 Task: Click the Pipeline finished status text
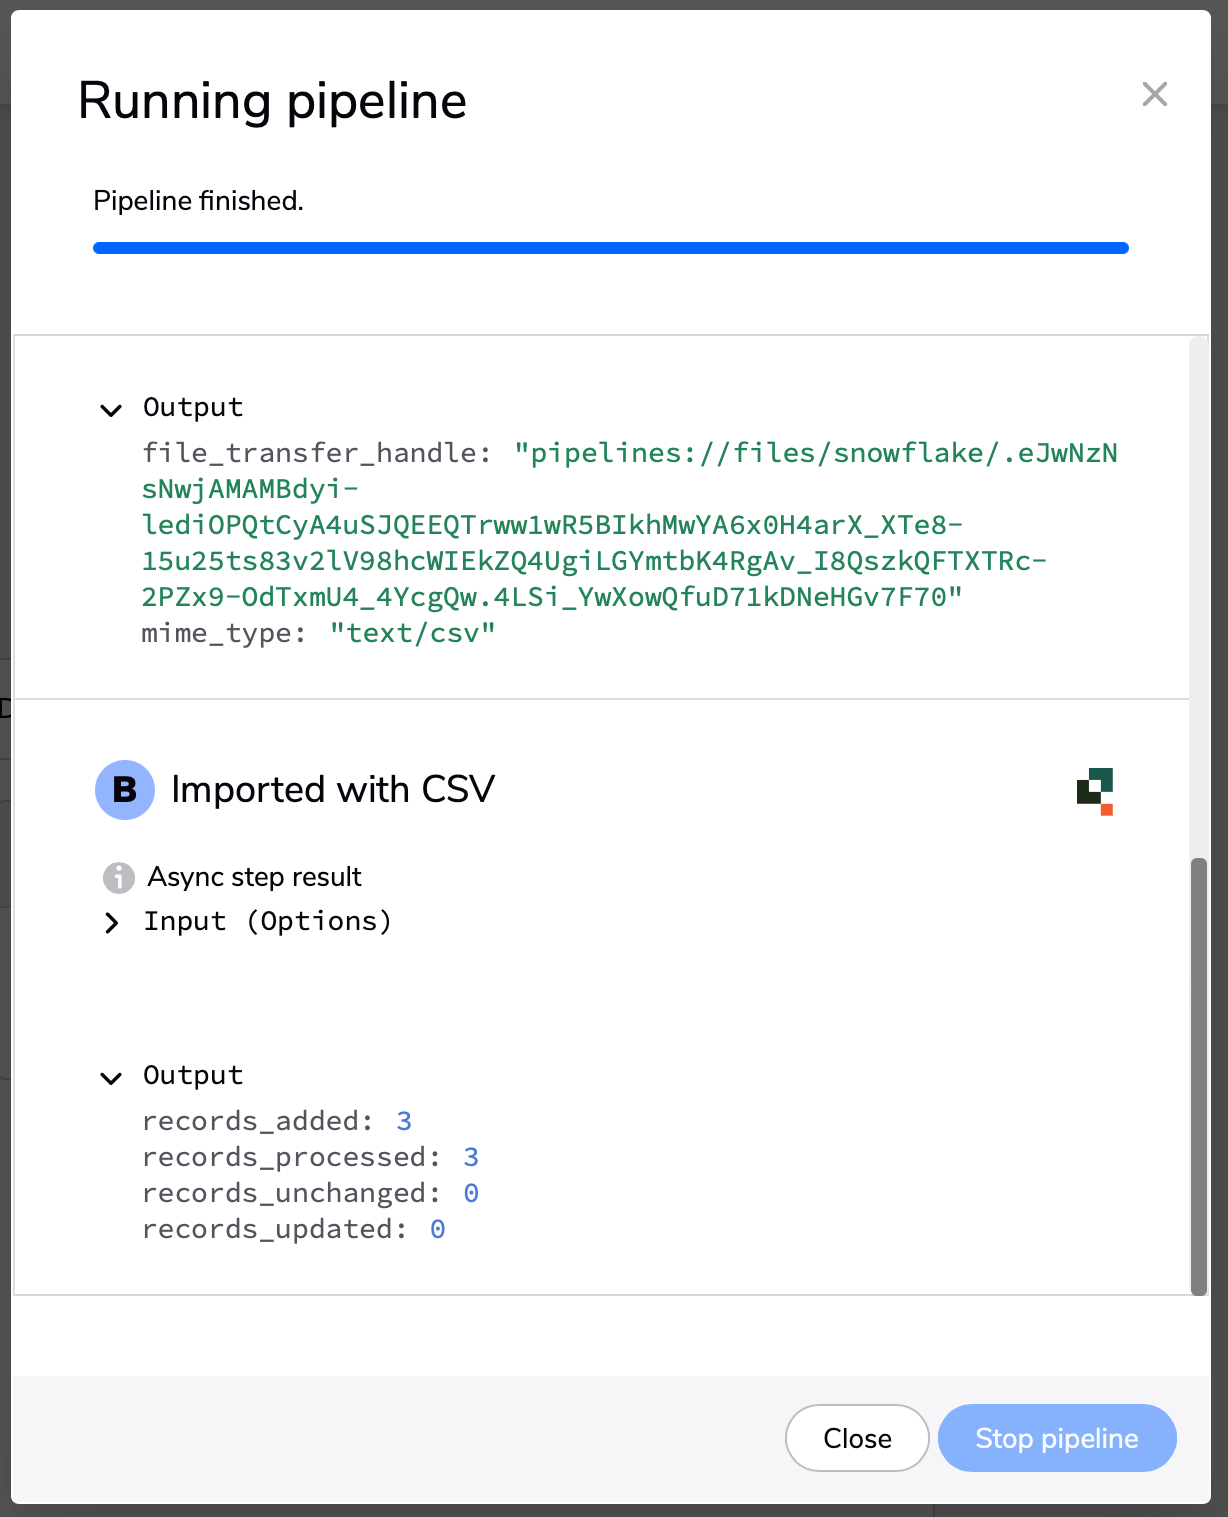pos(198,201)
